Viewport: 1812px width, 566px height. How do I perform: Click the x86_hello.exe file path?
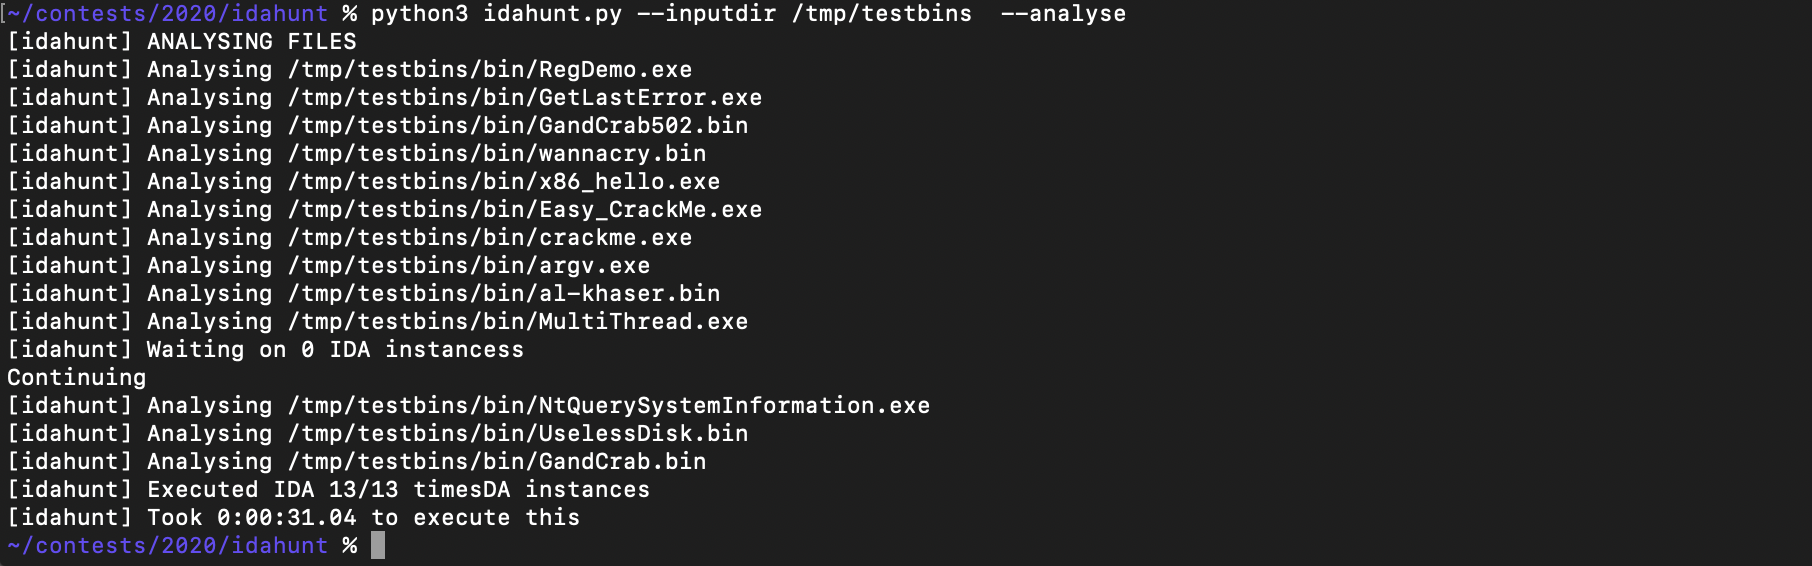point(504,182)
